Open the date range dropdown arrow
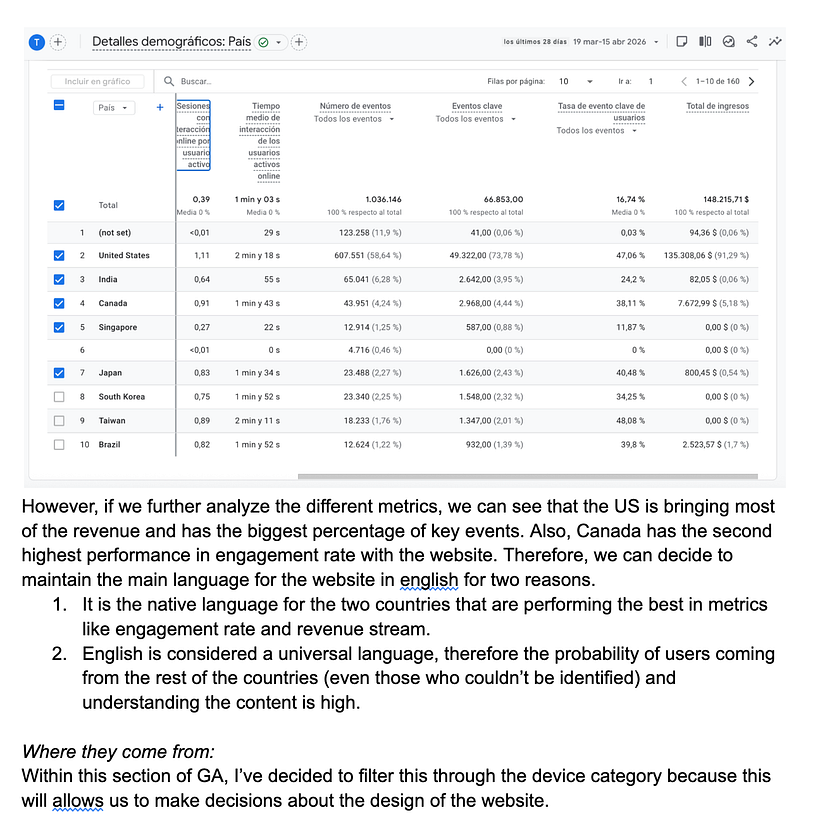Viewport: 820px width, 834px height. pyautogui.click(x=656, y=42)
